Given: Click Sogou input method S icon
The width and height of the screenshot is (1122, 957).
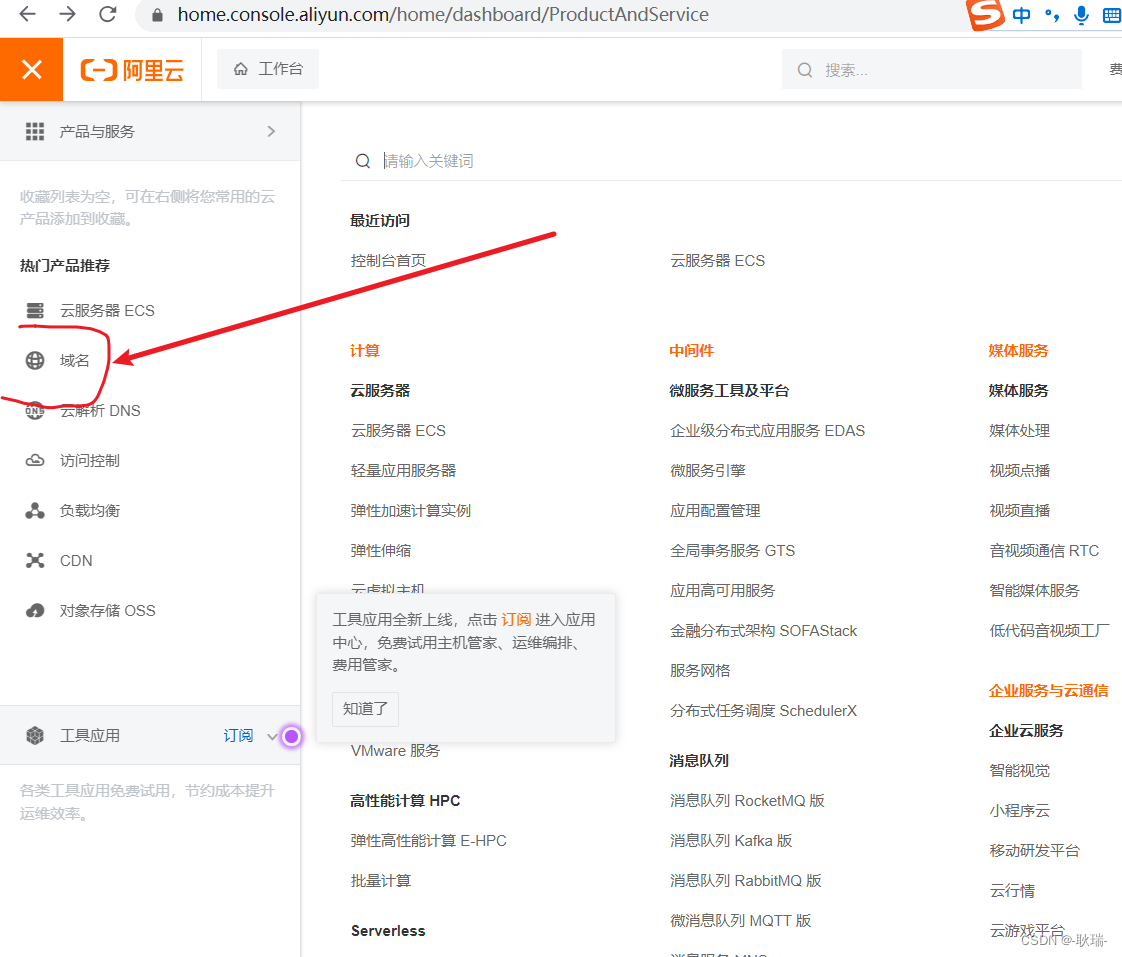Looking at the screenshot, I should (x=985, y=14).
